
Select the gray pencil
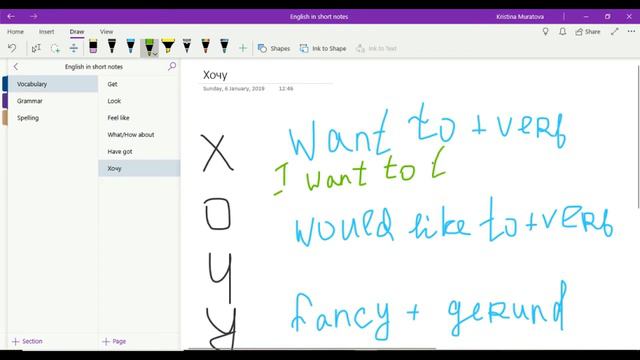(x=187, y=46)
